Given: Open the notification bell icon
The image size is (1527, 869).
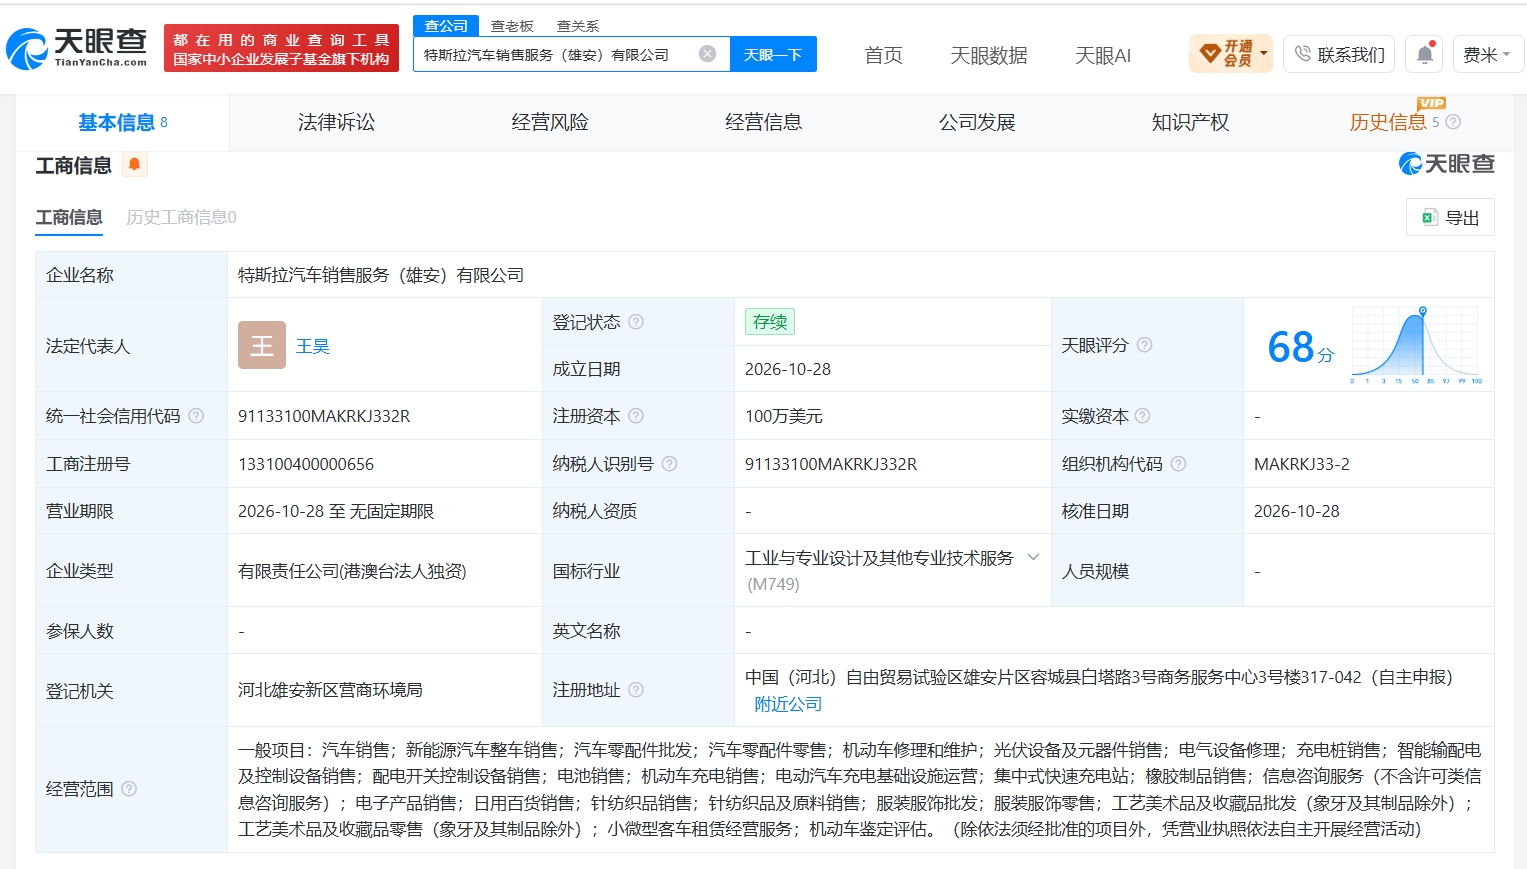Looking at the screenshot, I should coord(1424,54).
